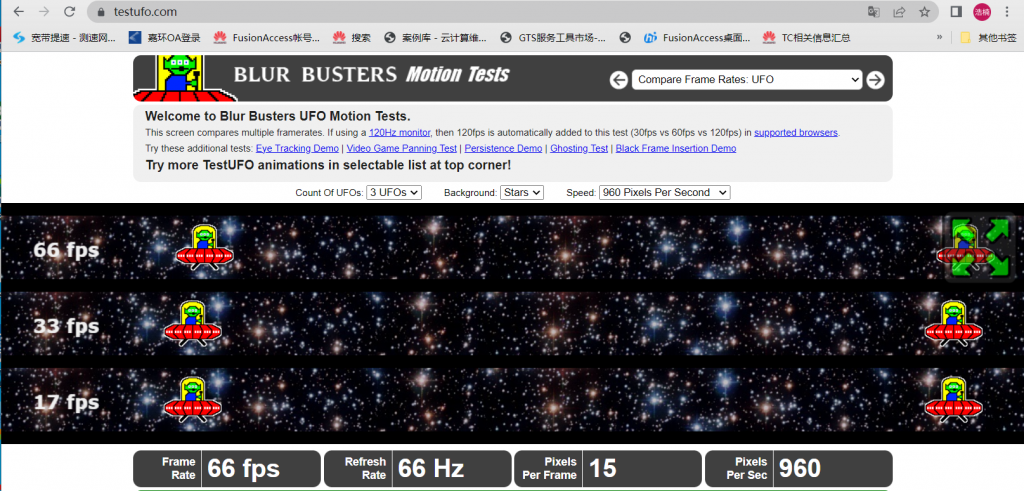Reload the page with refresh icon

coord(69,12)
